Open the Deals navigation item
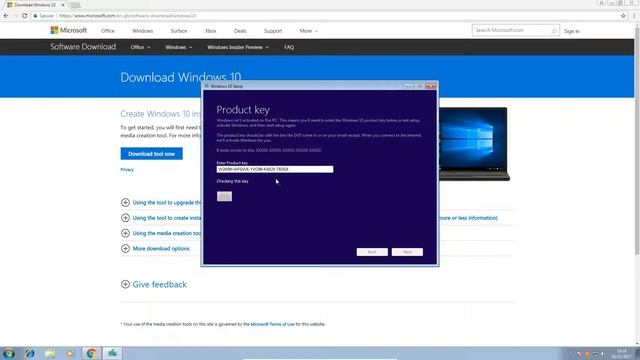This screenshot has height=360, width=640. point(240,31)
